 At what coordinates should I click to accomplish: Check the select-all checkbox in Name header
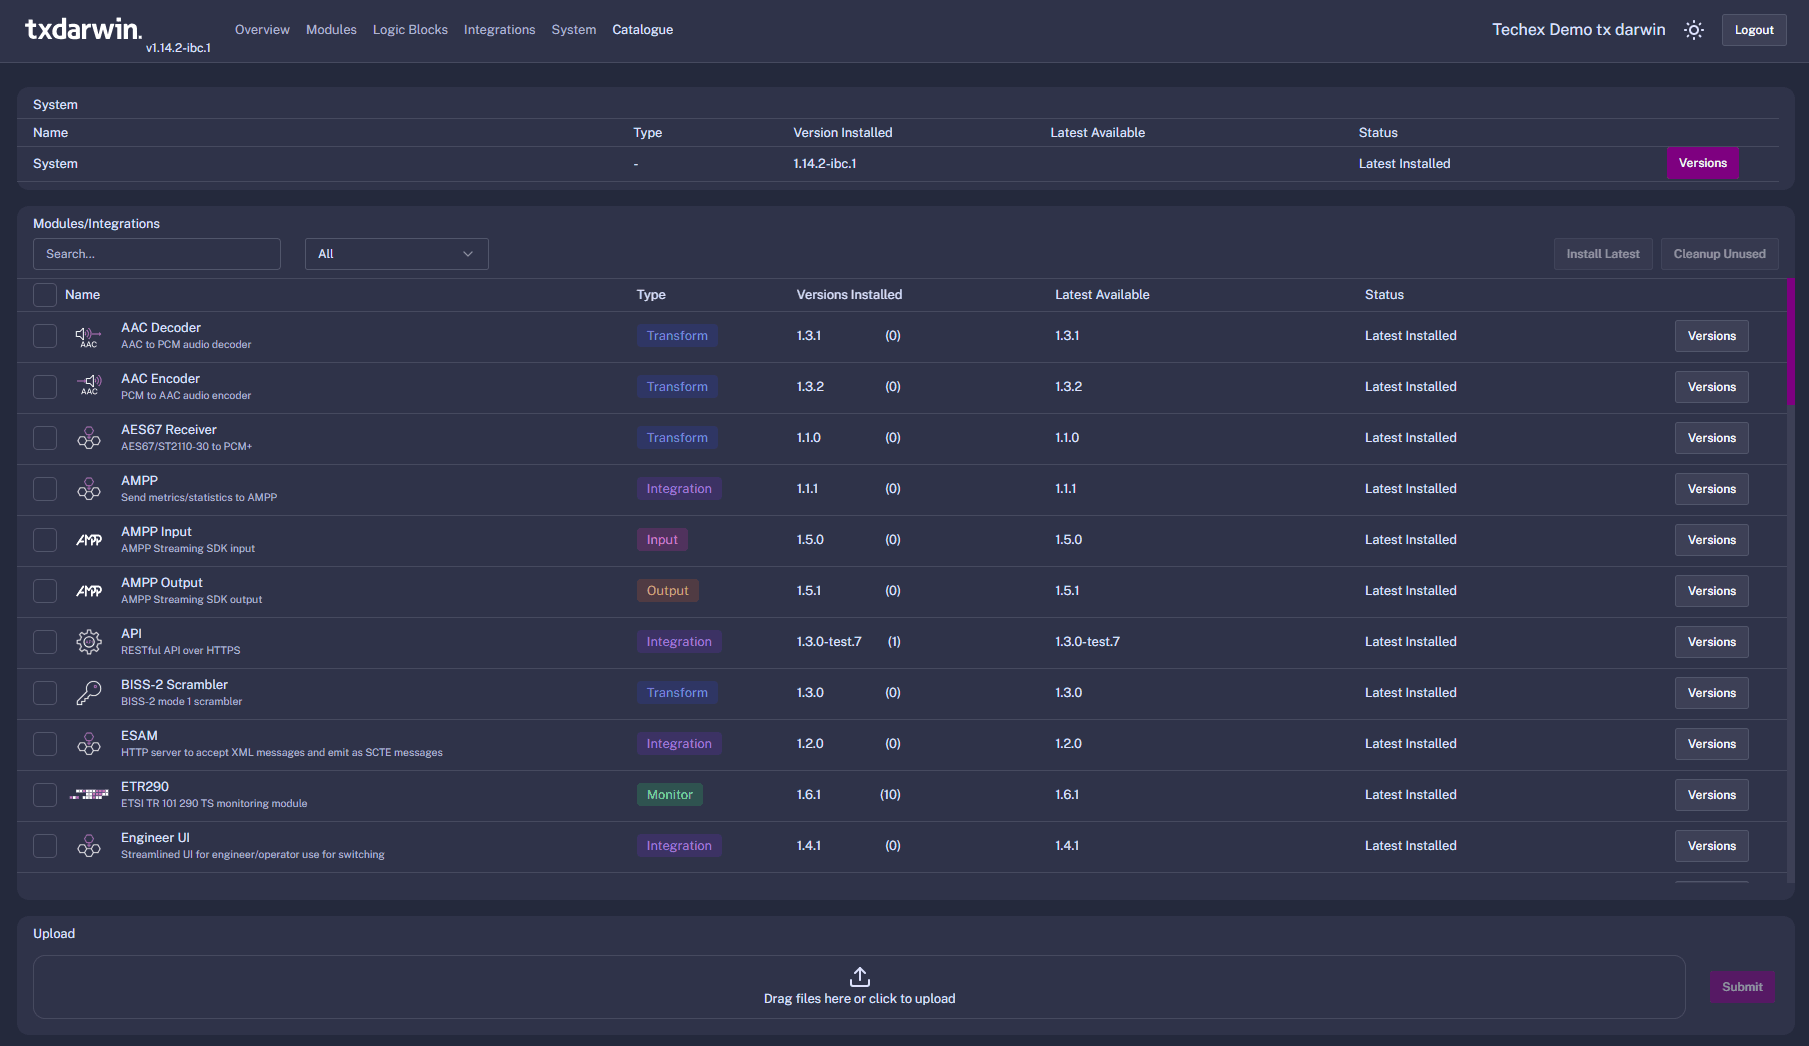point(45,295)
